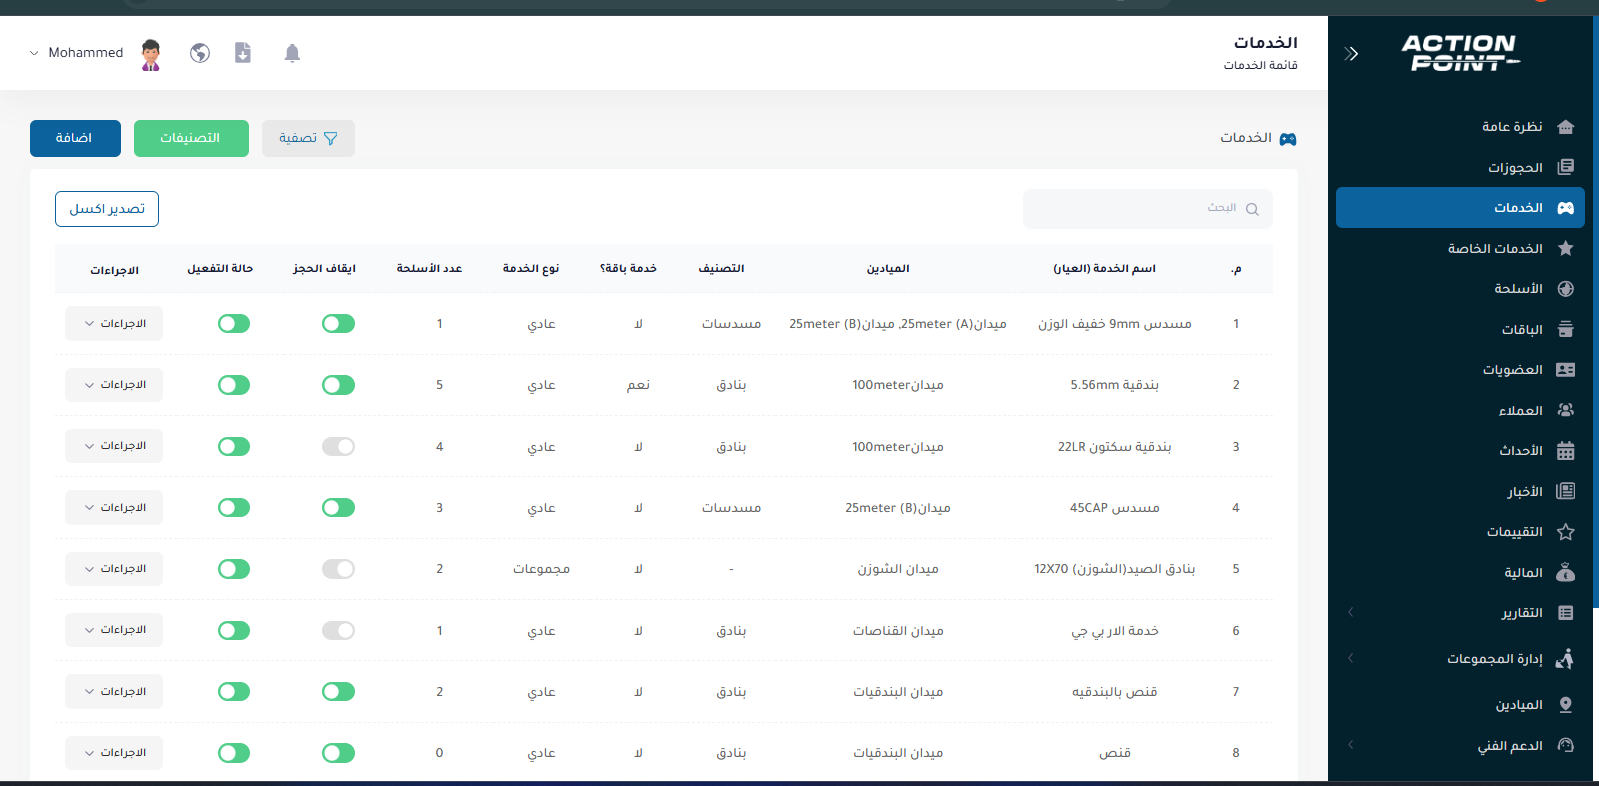The height and width of the screenshot is (786, 1599).
Task: Click gamepad icon in active الخدمات sidebar item
Action: tap(1566, 208)
